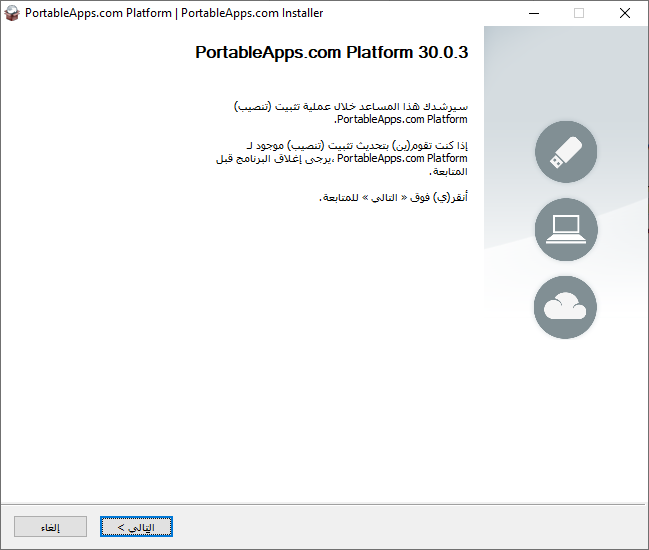Image resolution: width=649 pixels, height=550 pixels.
Task: Click the التالي (Next) button
Action: 136,527
